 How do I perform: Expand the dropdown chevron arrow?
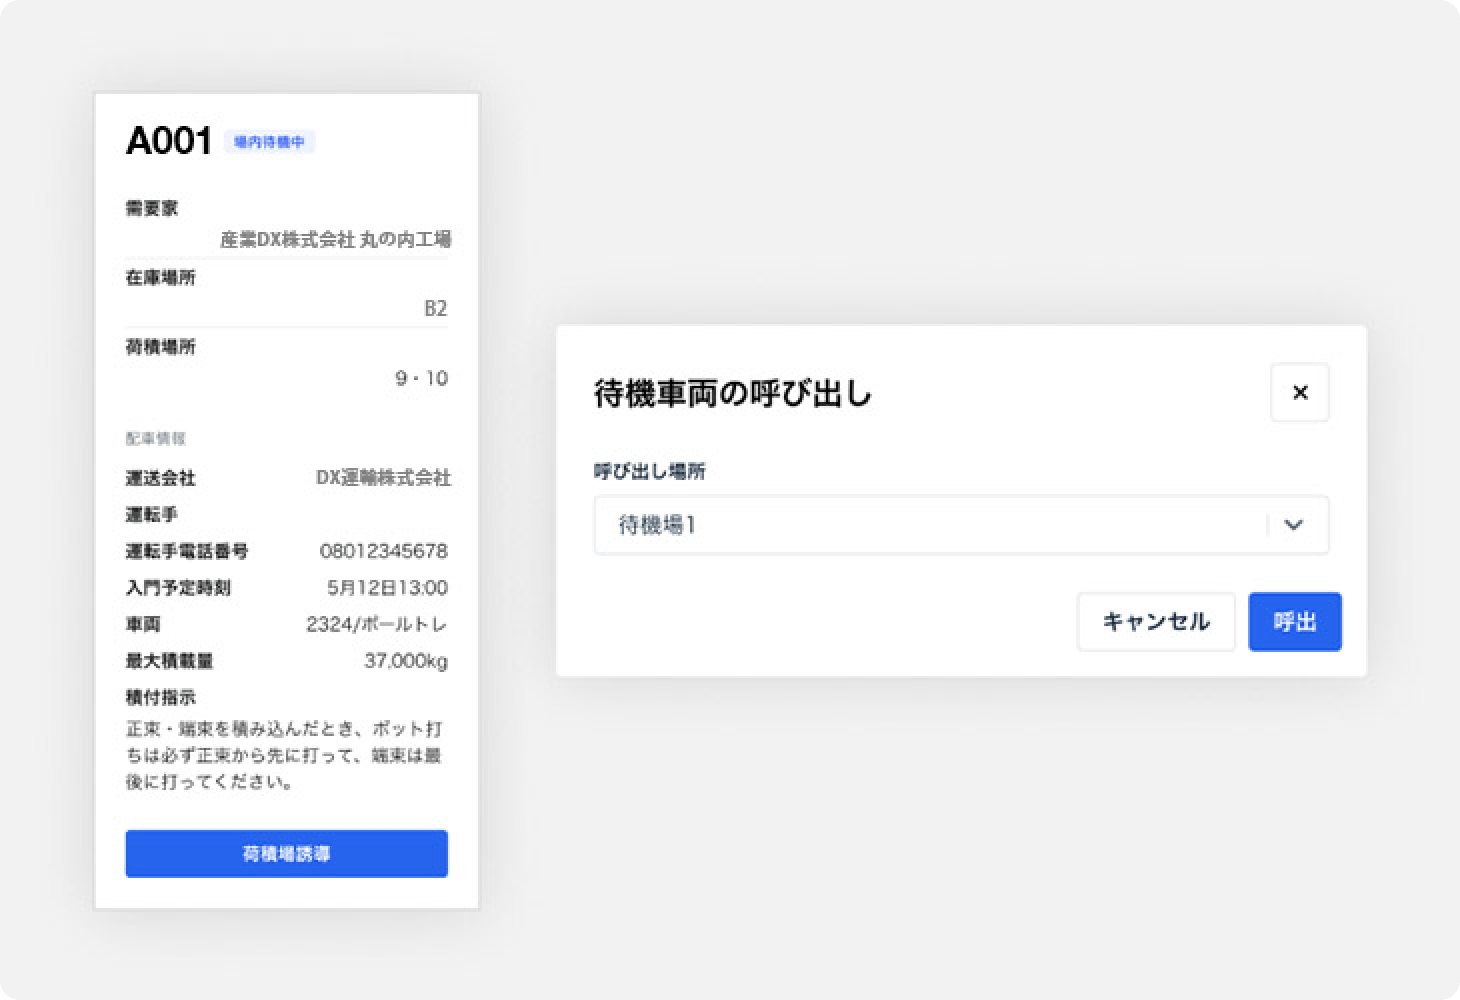(x=1294, y=525)
